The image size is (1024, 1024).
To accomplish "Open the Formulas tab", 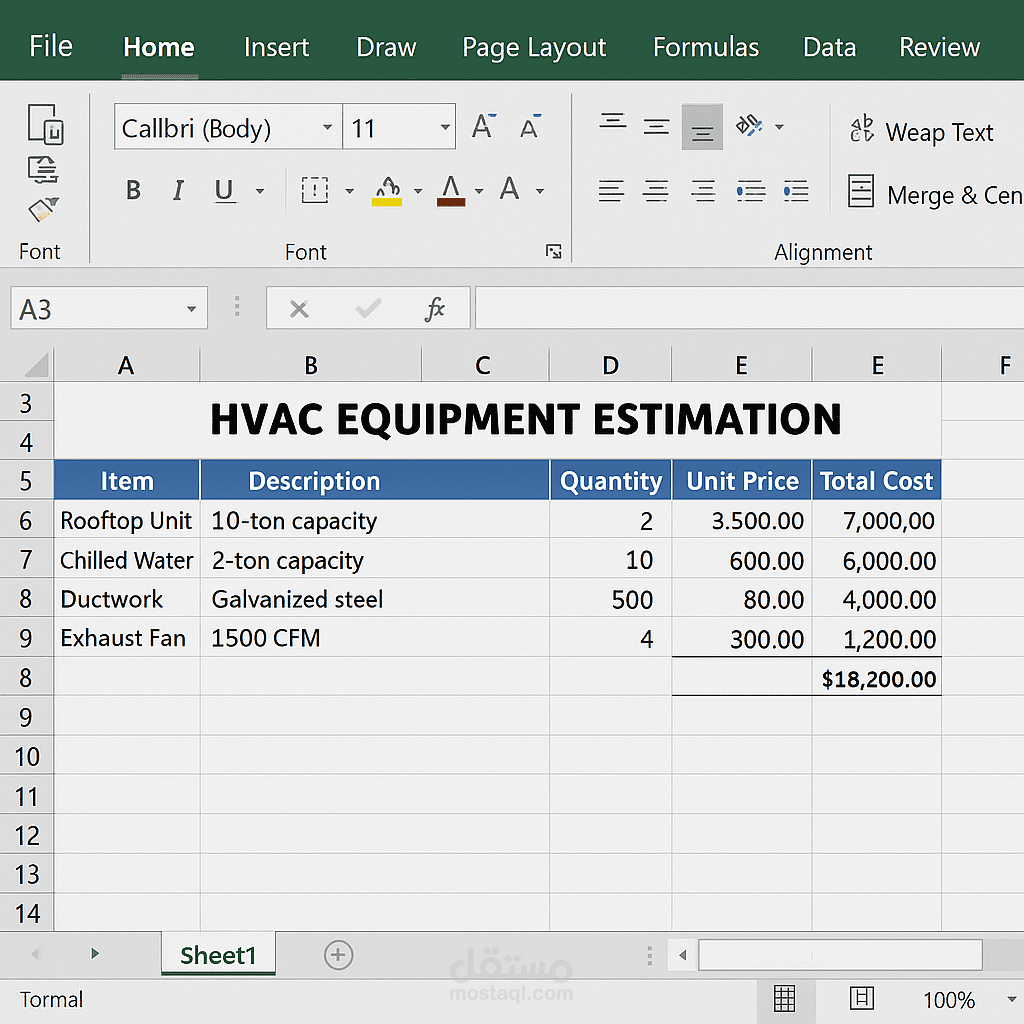I will (x=706, y=48).
